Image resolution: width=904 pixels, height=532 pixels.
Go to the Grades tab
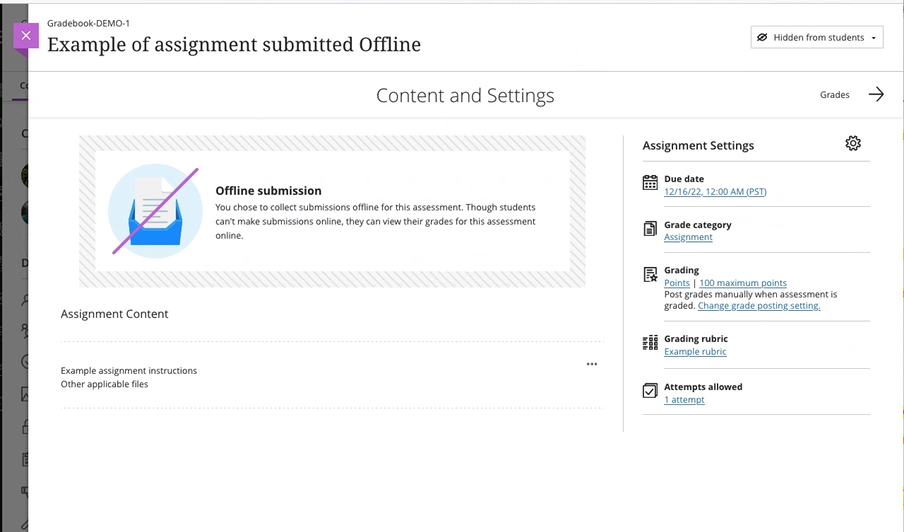tap(834, 95)
